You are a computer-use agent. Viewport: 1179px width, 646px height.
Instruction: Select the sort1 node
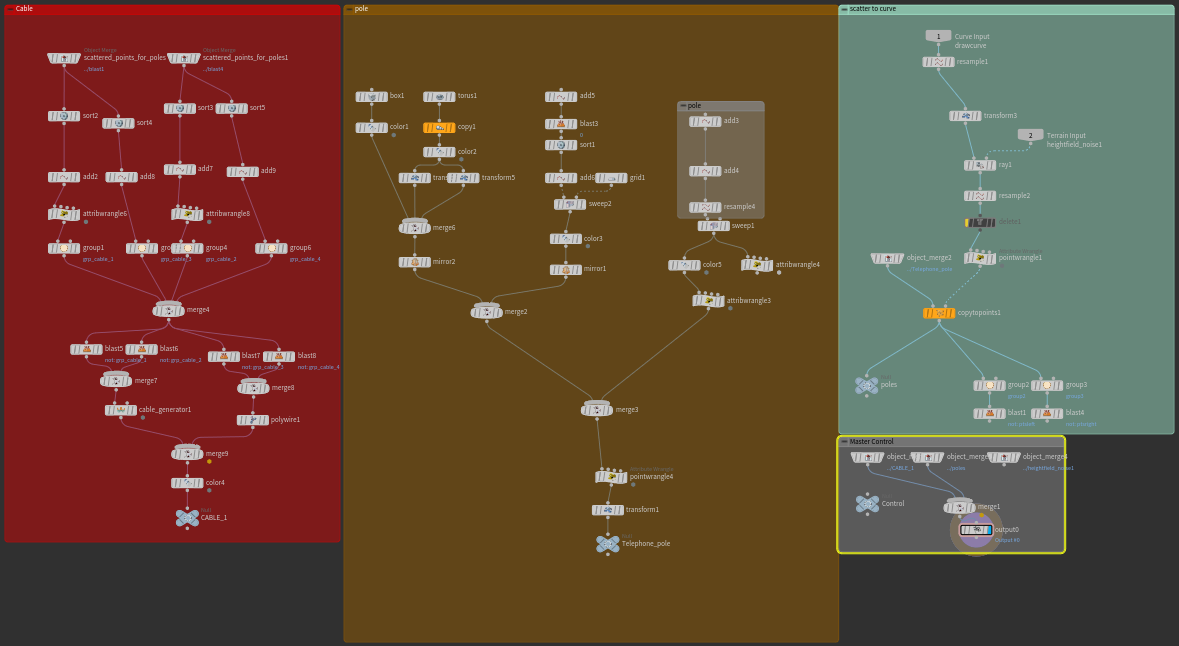561,144
